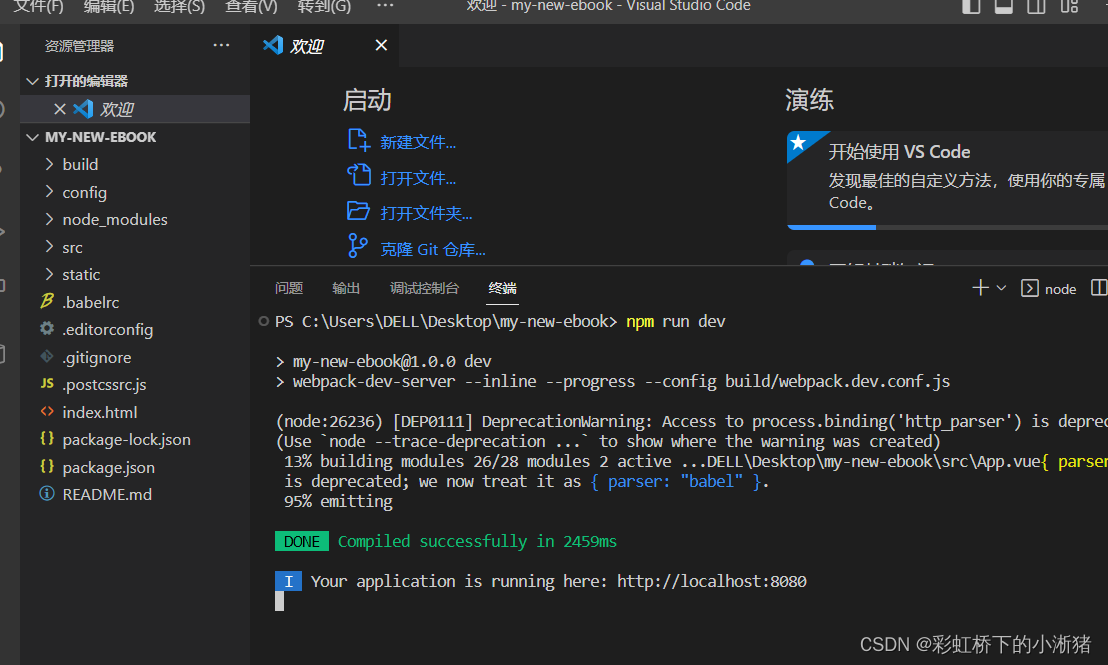Click the star badge on the walkthrough card

tap(798, 143)
